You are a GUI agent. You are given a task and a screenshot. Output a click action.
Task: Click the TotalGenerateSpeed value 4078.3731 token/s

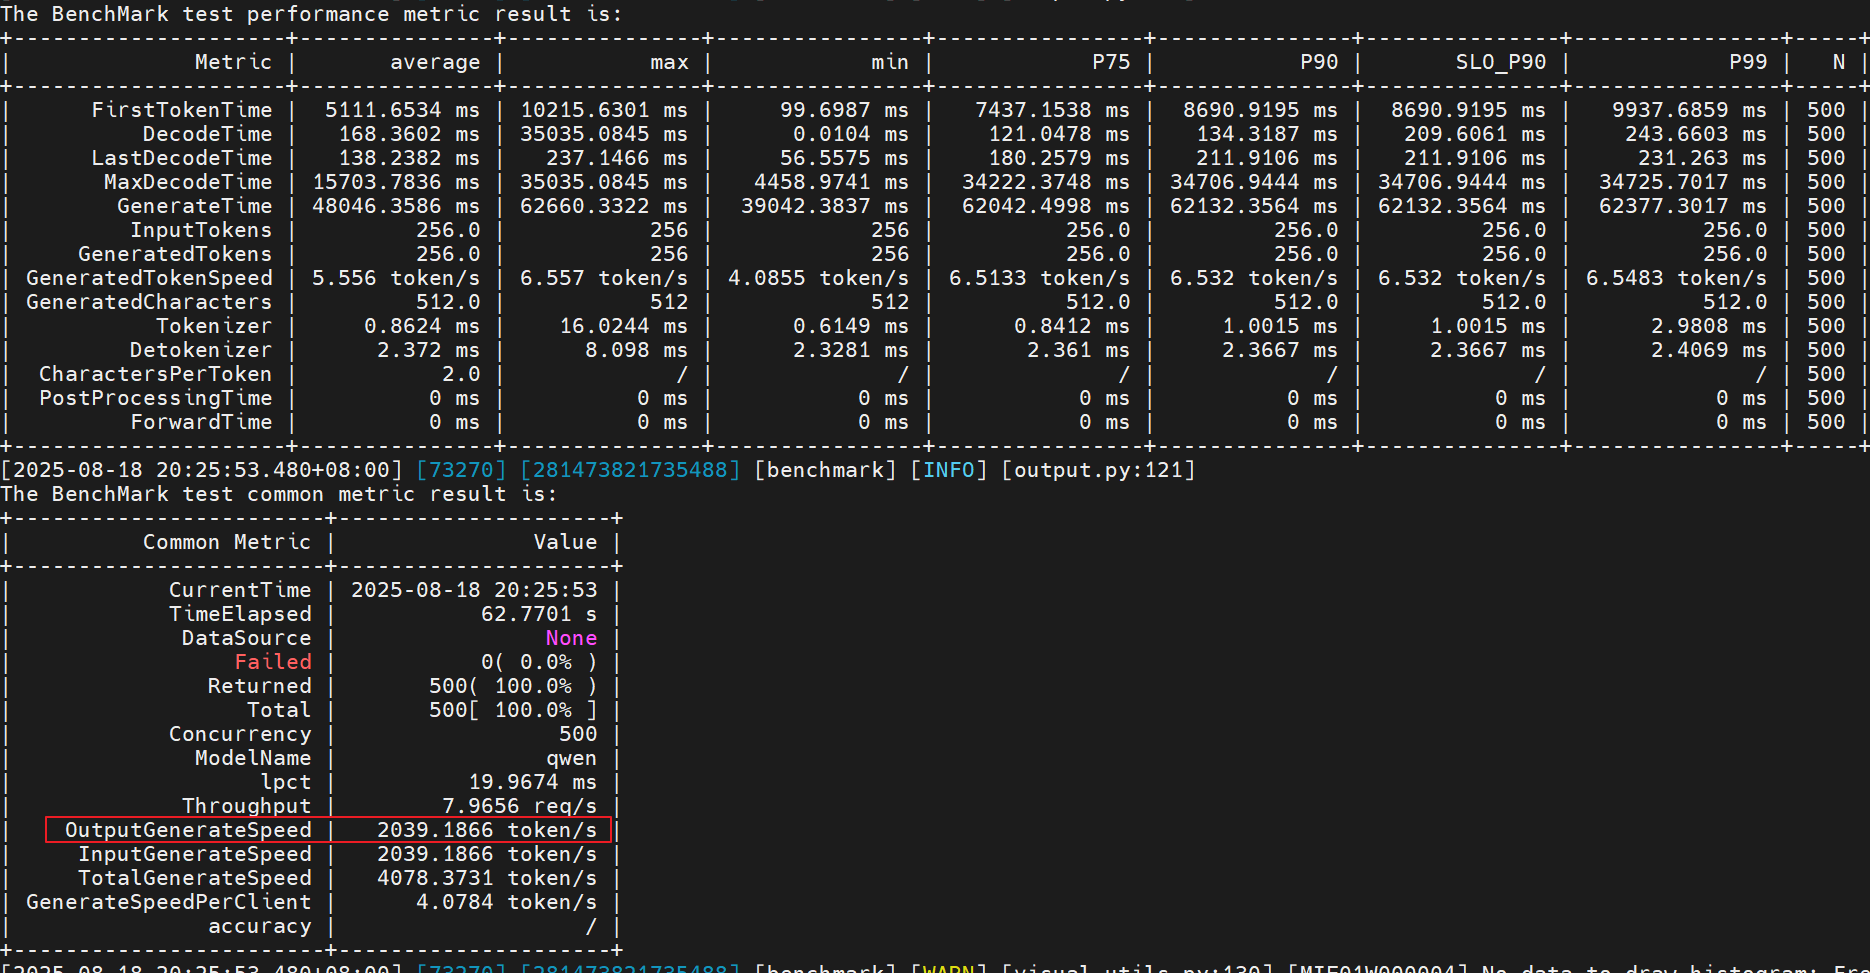(487, 878)
